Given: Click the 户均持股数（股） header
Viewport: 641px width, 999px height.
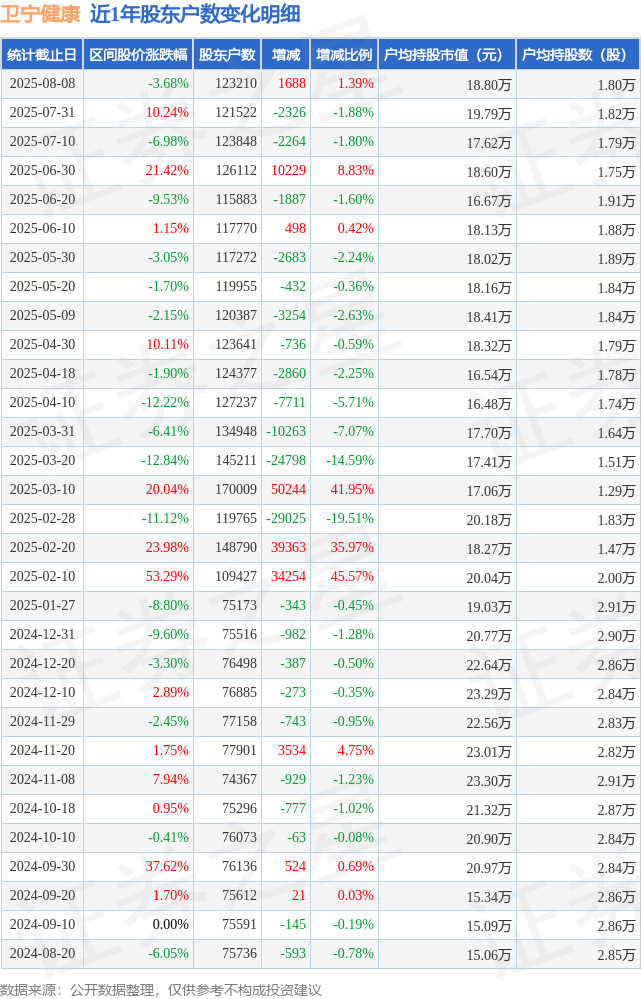Looking at the screenshot, I should (x=578, y=55).
